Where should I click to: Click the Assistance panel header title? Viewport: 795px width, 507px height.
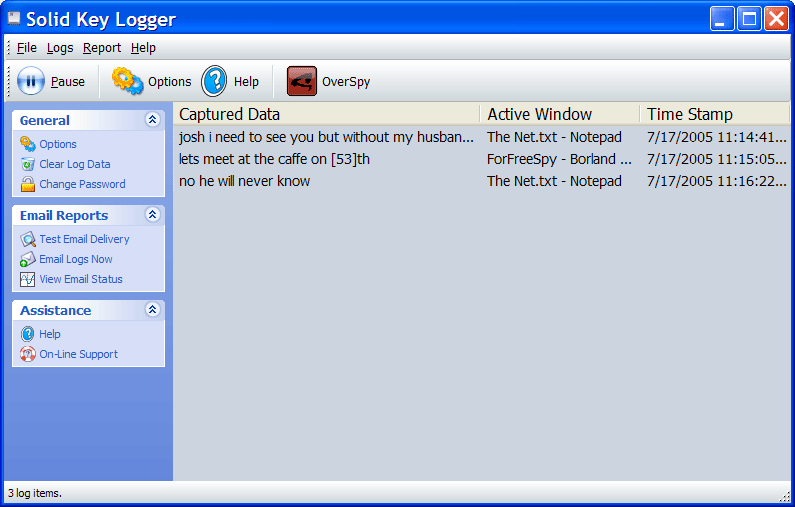point(56,310)
